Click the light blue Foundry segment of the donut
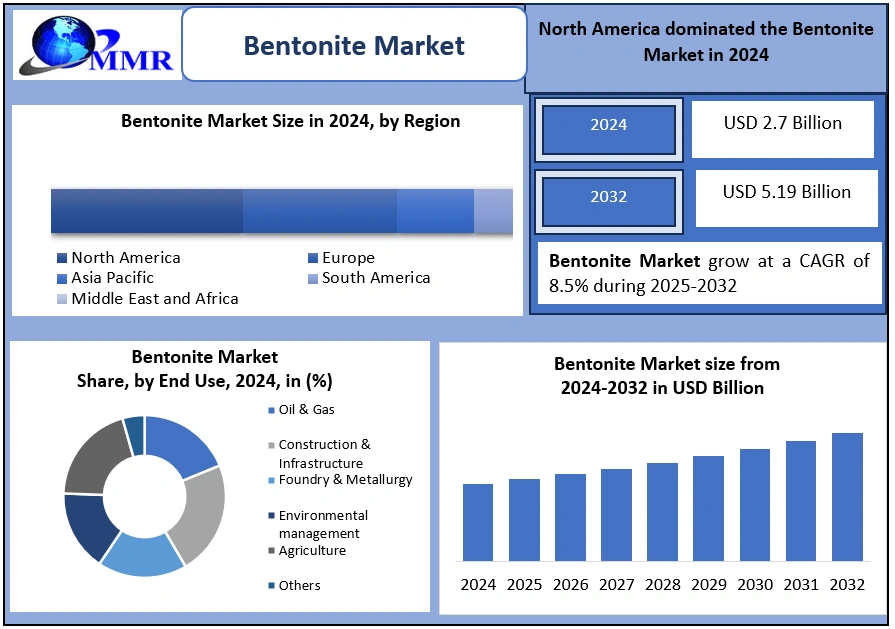This screenshot has width=895, height=629. tap(145, 555)
